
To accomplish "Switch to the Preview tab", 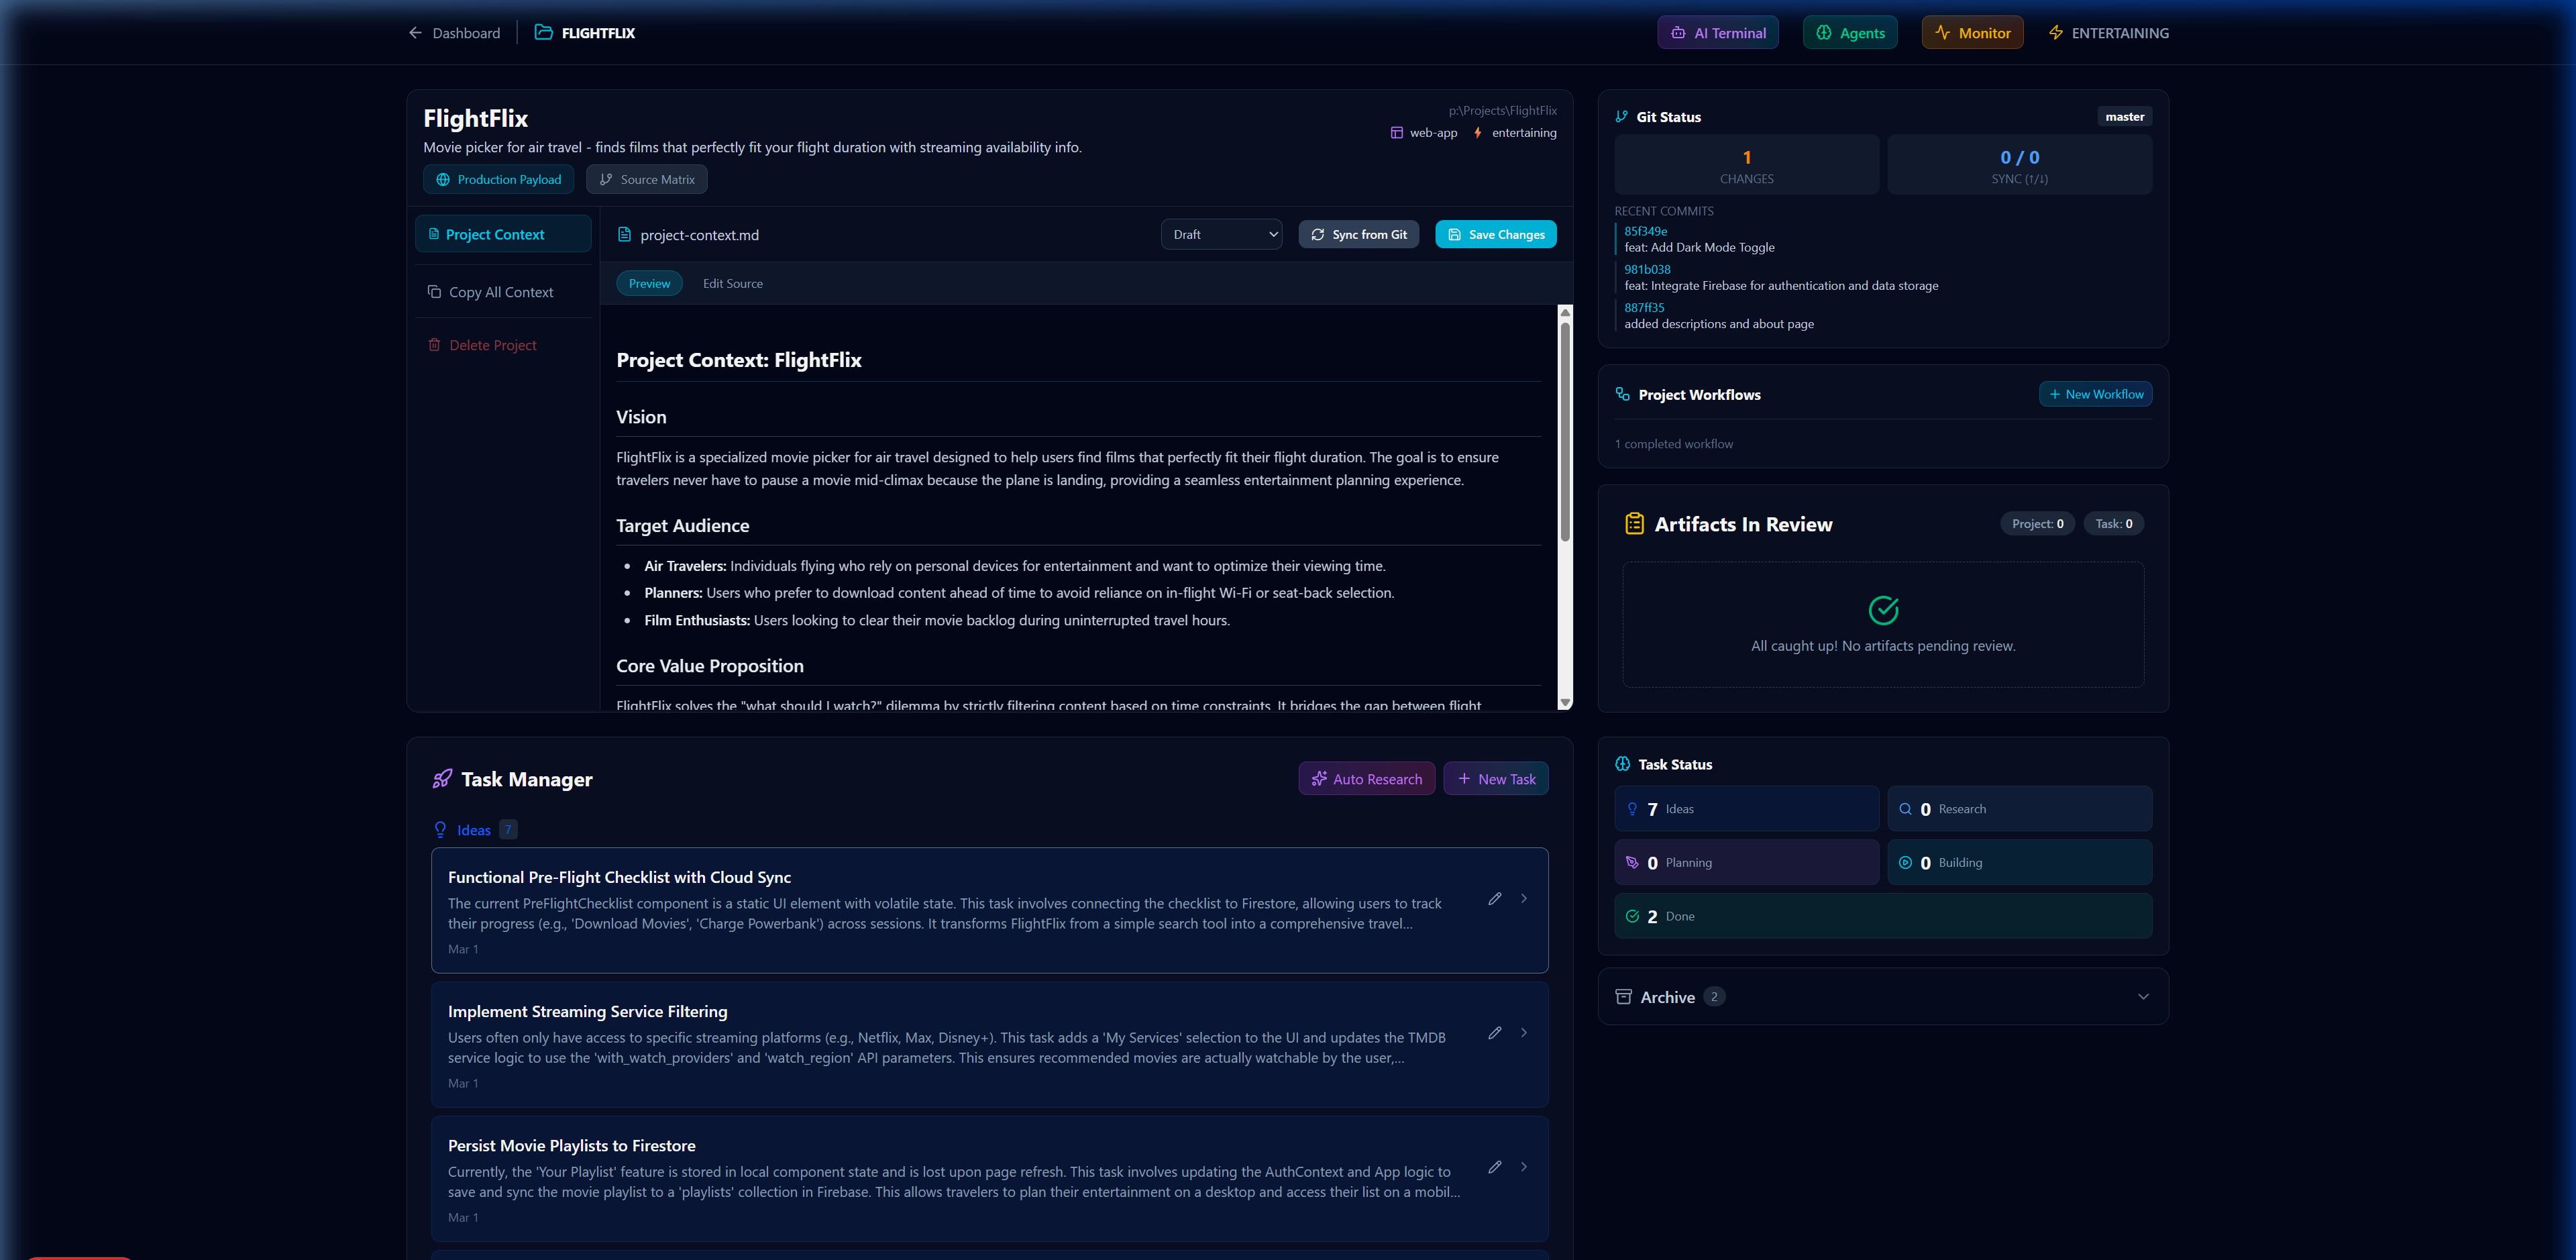I will pyautogui.click(x=649, y=284).
